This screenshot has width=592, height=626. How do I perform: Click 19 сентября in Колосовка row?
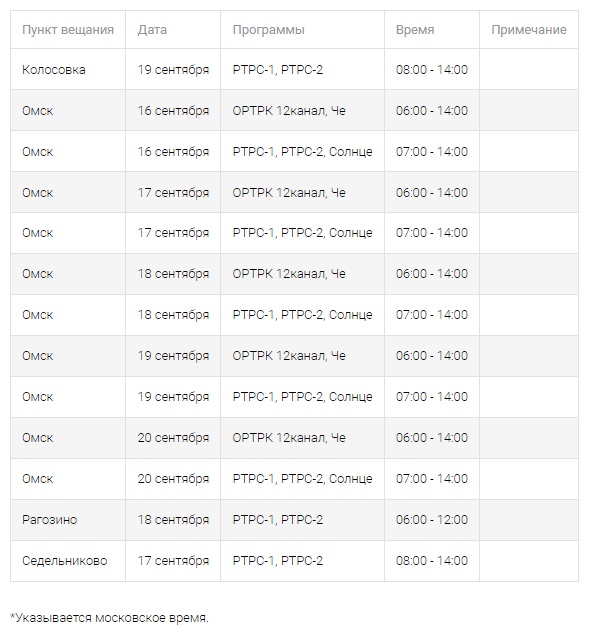tap(173, 69)
